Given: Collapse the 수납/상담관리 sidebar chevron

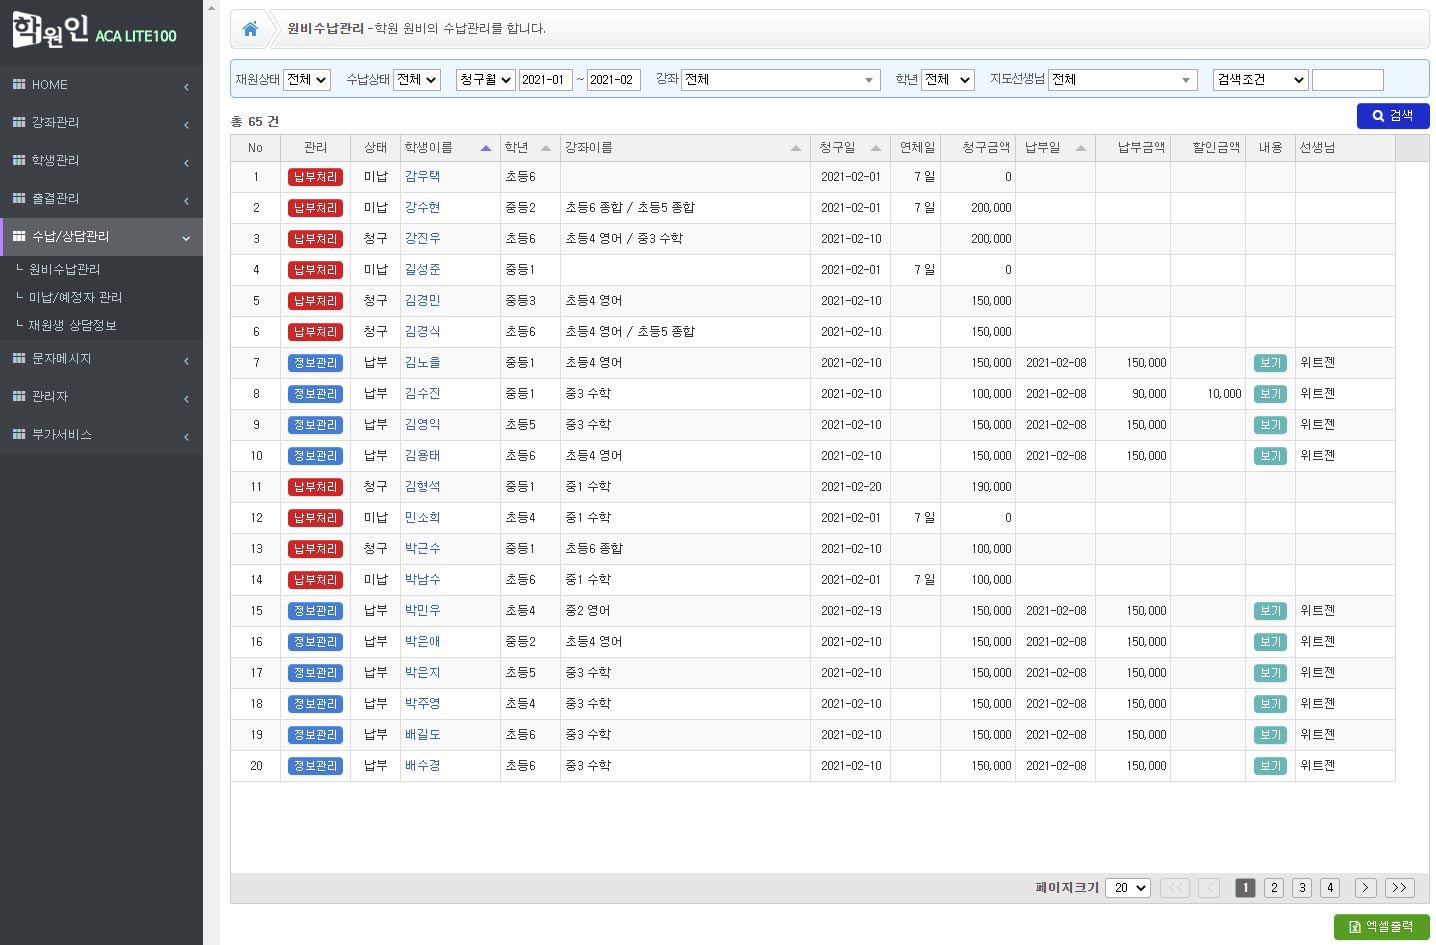Looking at the screenshot, I should (186, 238).
